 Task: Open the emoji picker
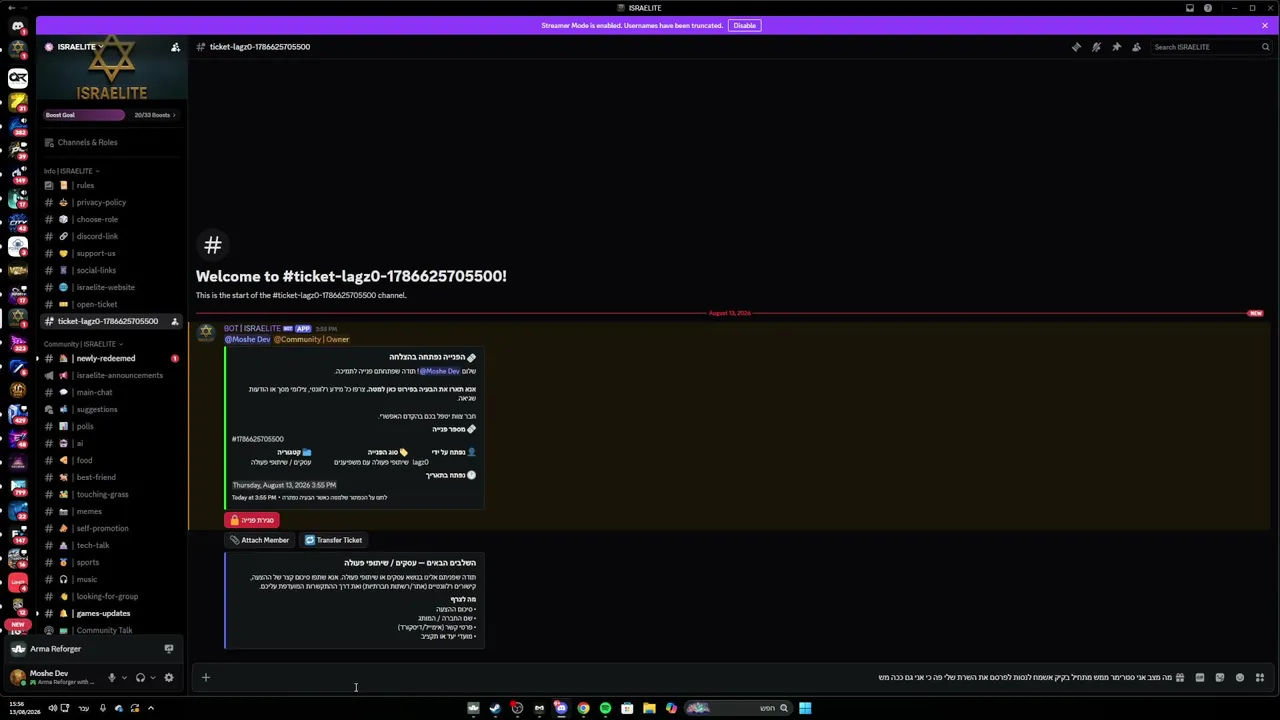(1240, 678)
